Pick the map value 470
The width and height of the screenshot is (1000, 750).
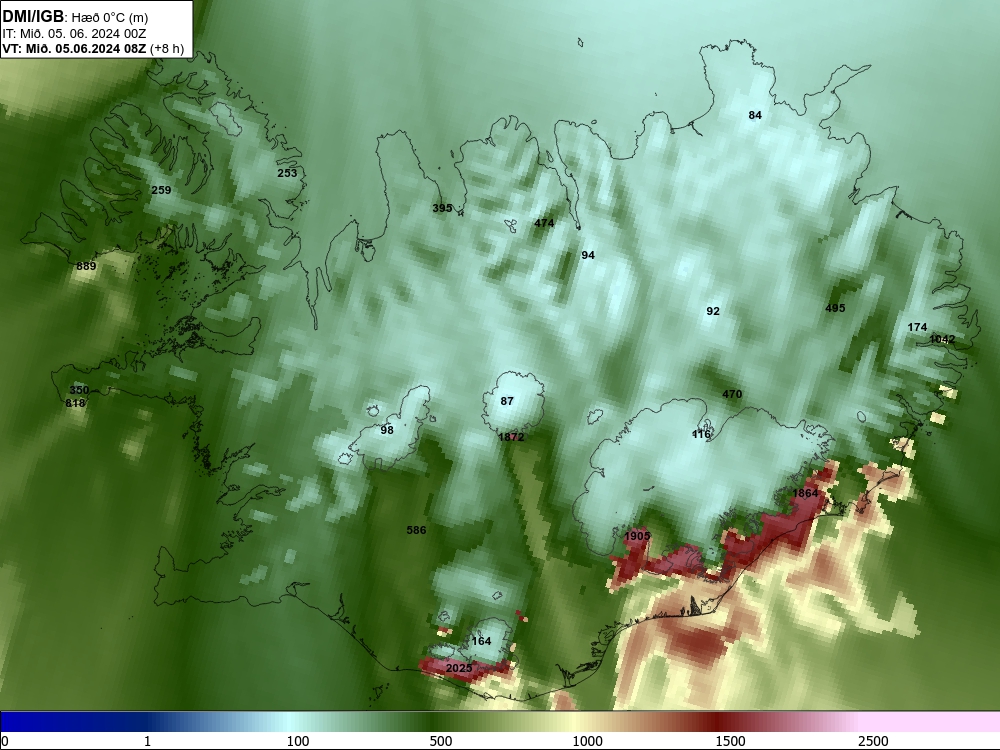point(732,394)
